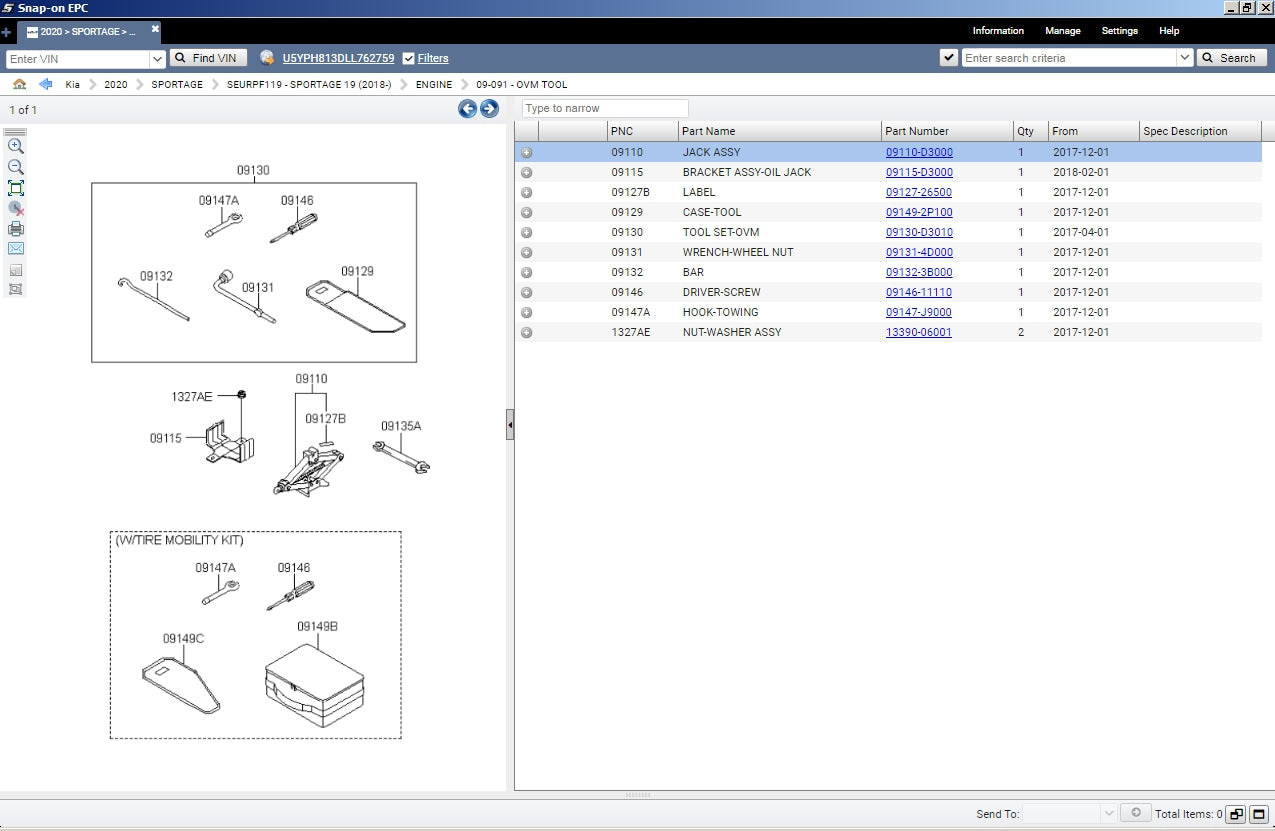Open the Manage menu
This screenshot has width=1275, height=831.
pyautogui.click(x=1062, y=31)
